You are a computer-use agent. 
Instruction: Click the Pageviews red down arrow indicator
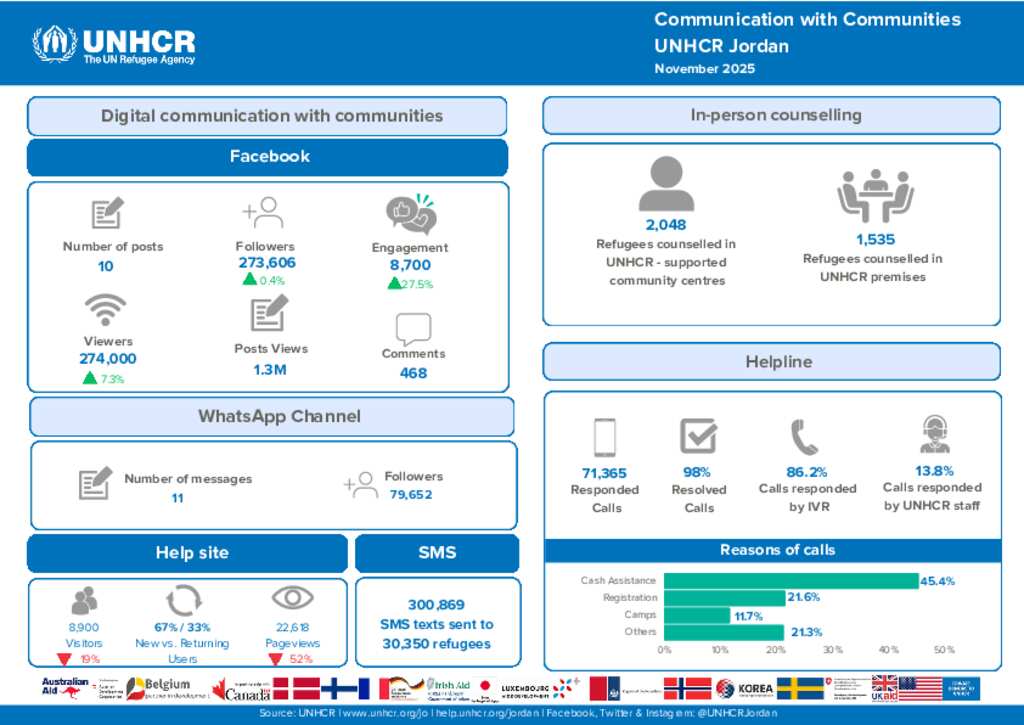pyautogui.click(x=275, y=659)
